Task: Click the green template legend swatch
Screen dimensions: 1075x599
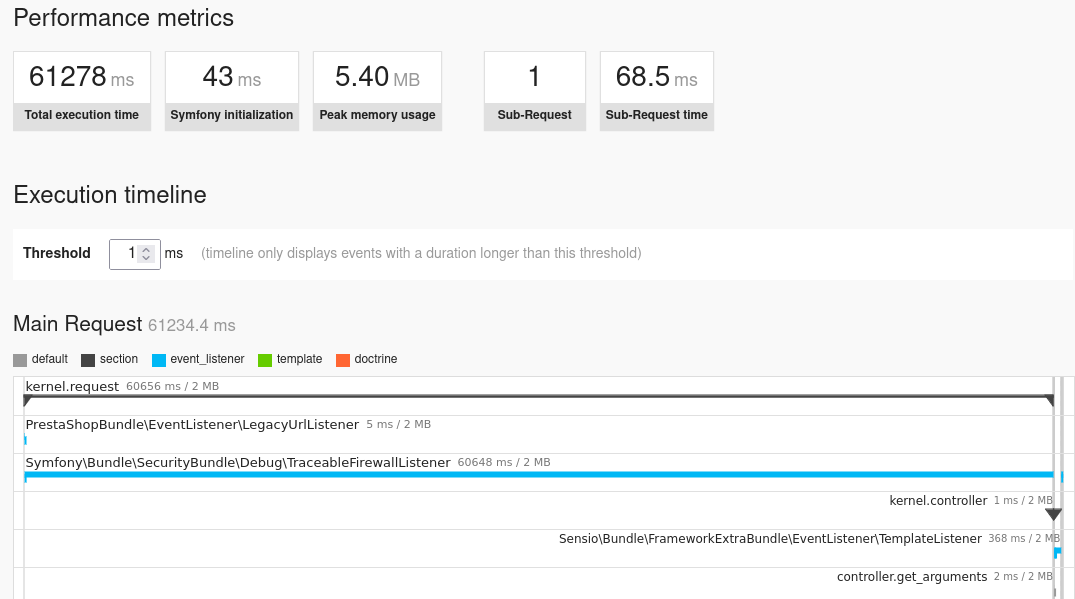Action: (x=265, y=360)
